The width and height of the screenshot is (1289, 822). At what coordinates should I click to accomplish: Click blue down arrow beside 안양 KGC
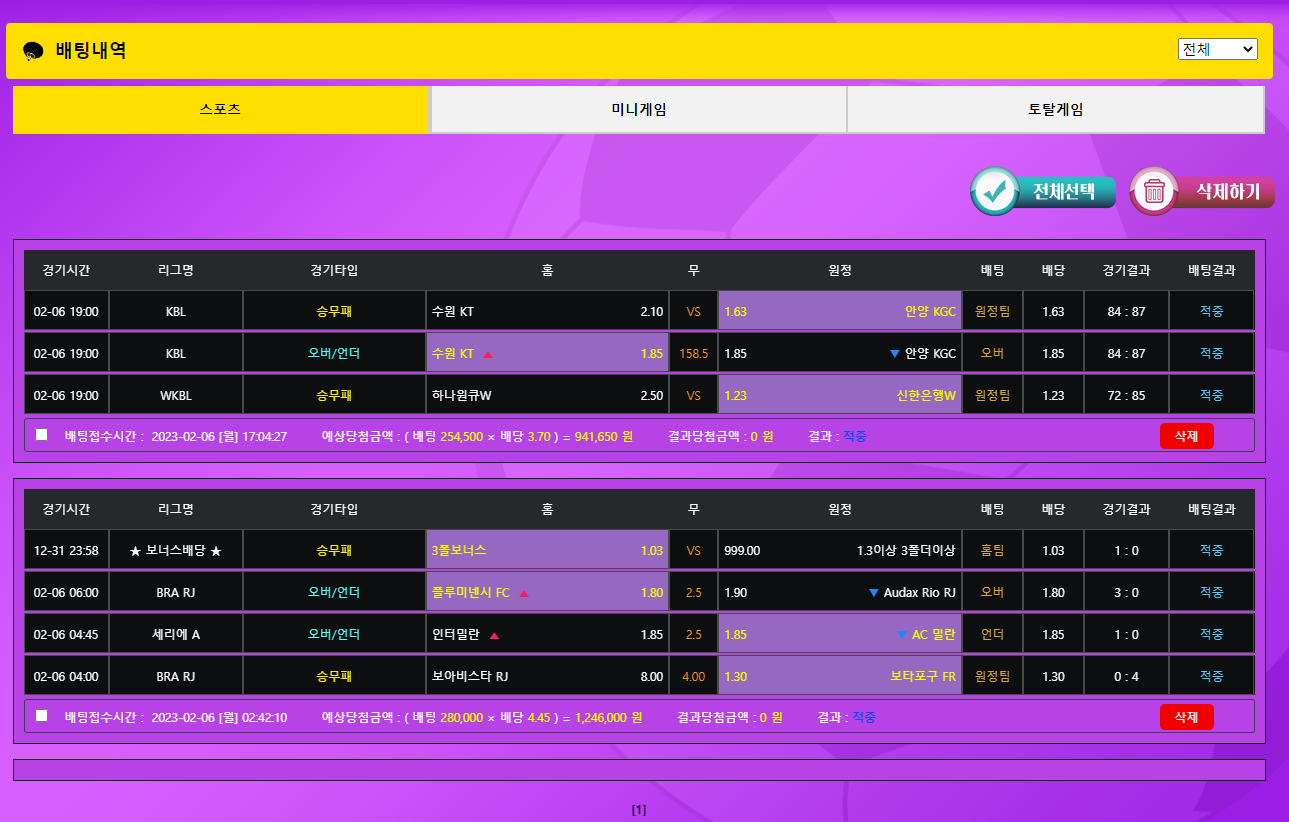pos(894,354)
